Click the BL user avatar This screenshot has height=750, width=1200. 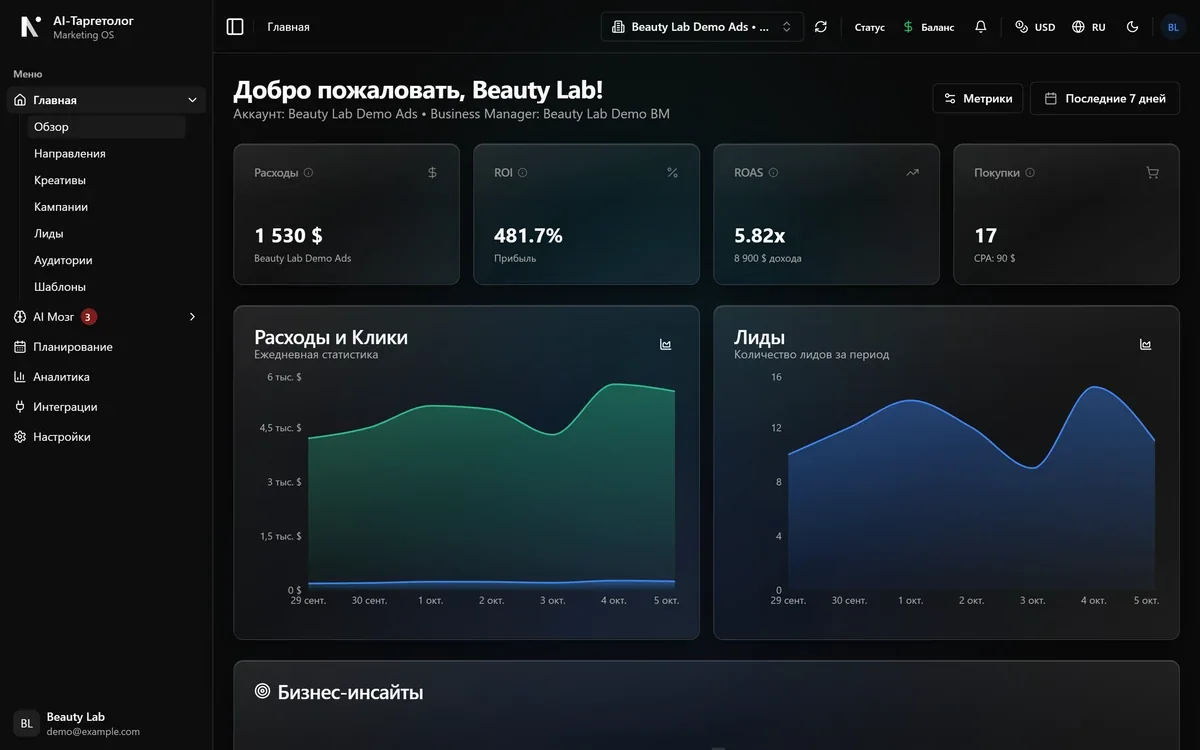point(1173,27)
